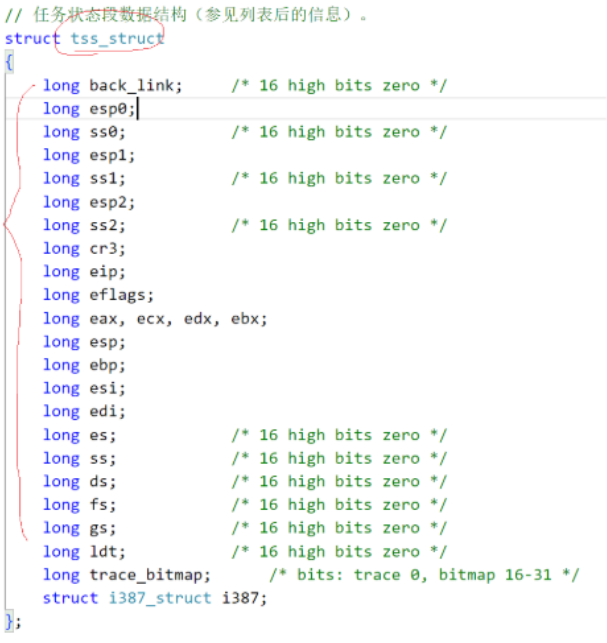Screen dimensions: 607x643
Task: Click the ebx variable in register line
Action: 245,318
